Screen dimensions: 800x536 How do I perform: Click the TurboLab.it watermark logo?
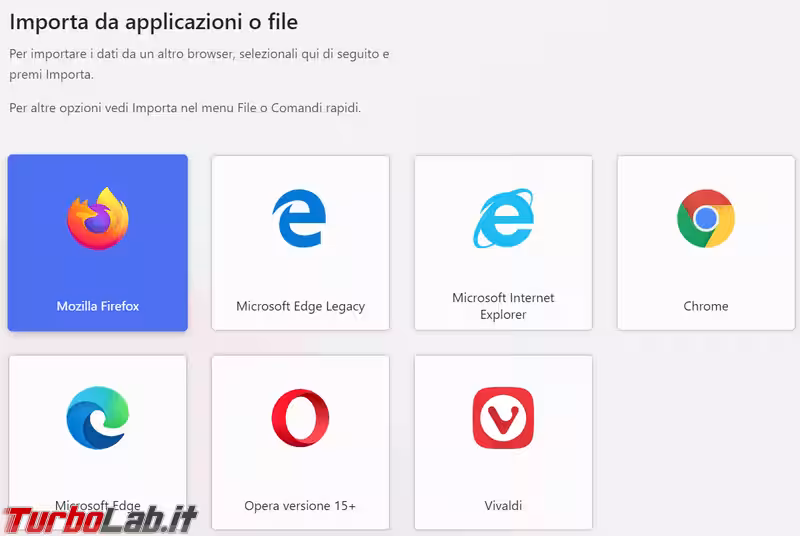(x=100, y=519)
